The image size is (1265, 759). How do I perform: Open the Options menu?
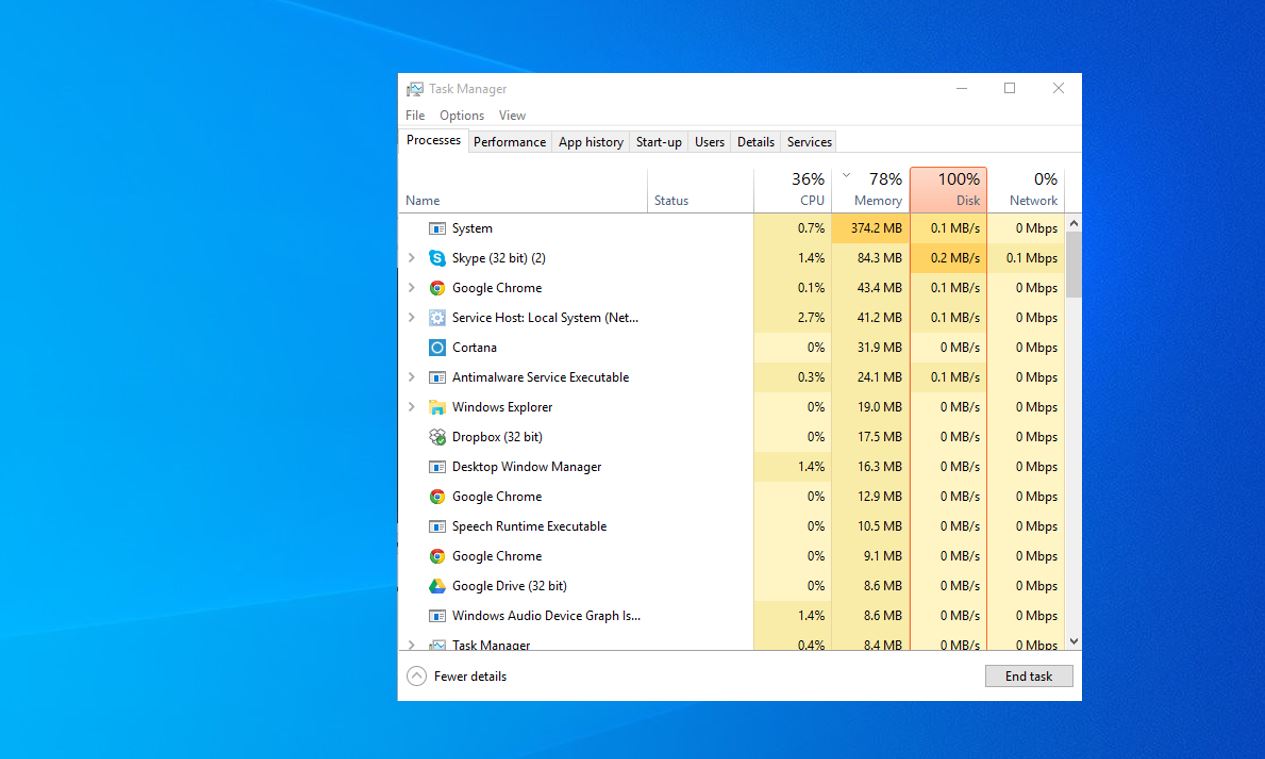pyautogui.click(x=461, y=115)
